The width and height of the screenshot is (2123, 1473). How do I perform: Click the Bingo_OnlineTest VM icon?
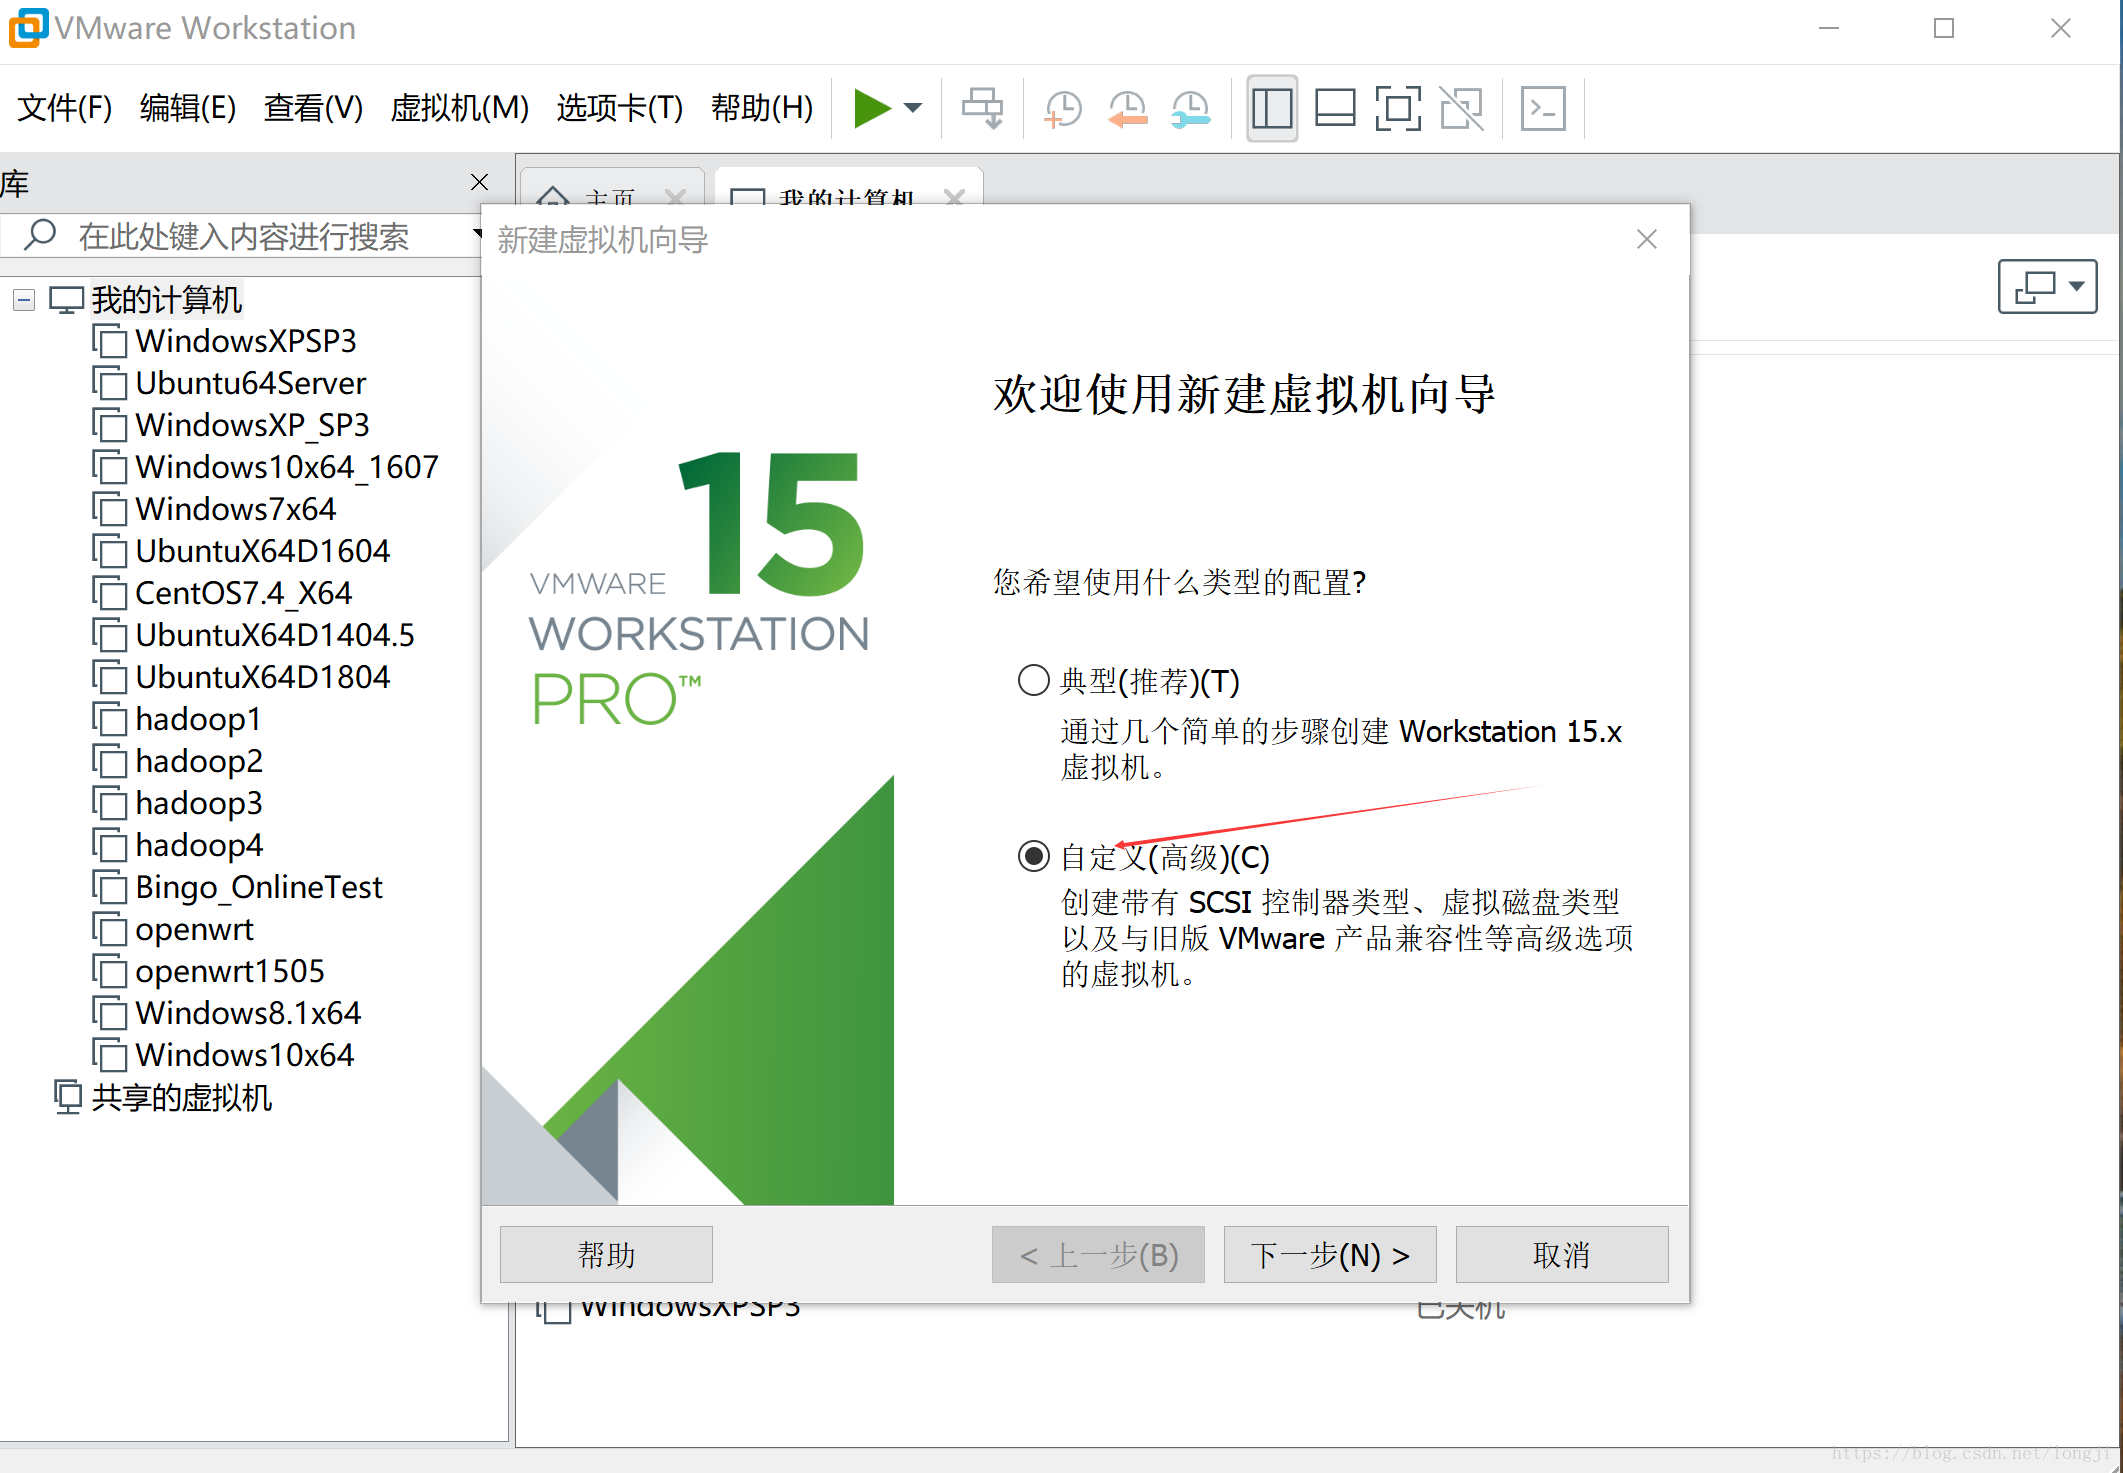point(110,887)
